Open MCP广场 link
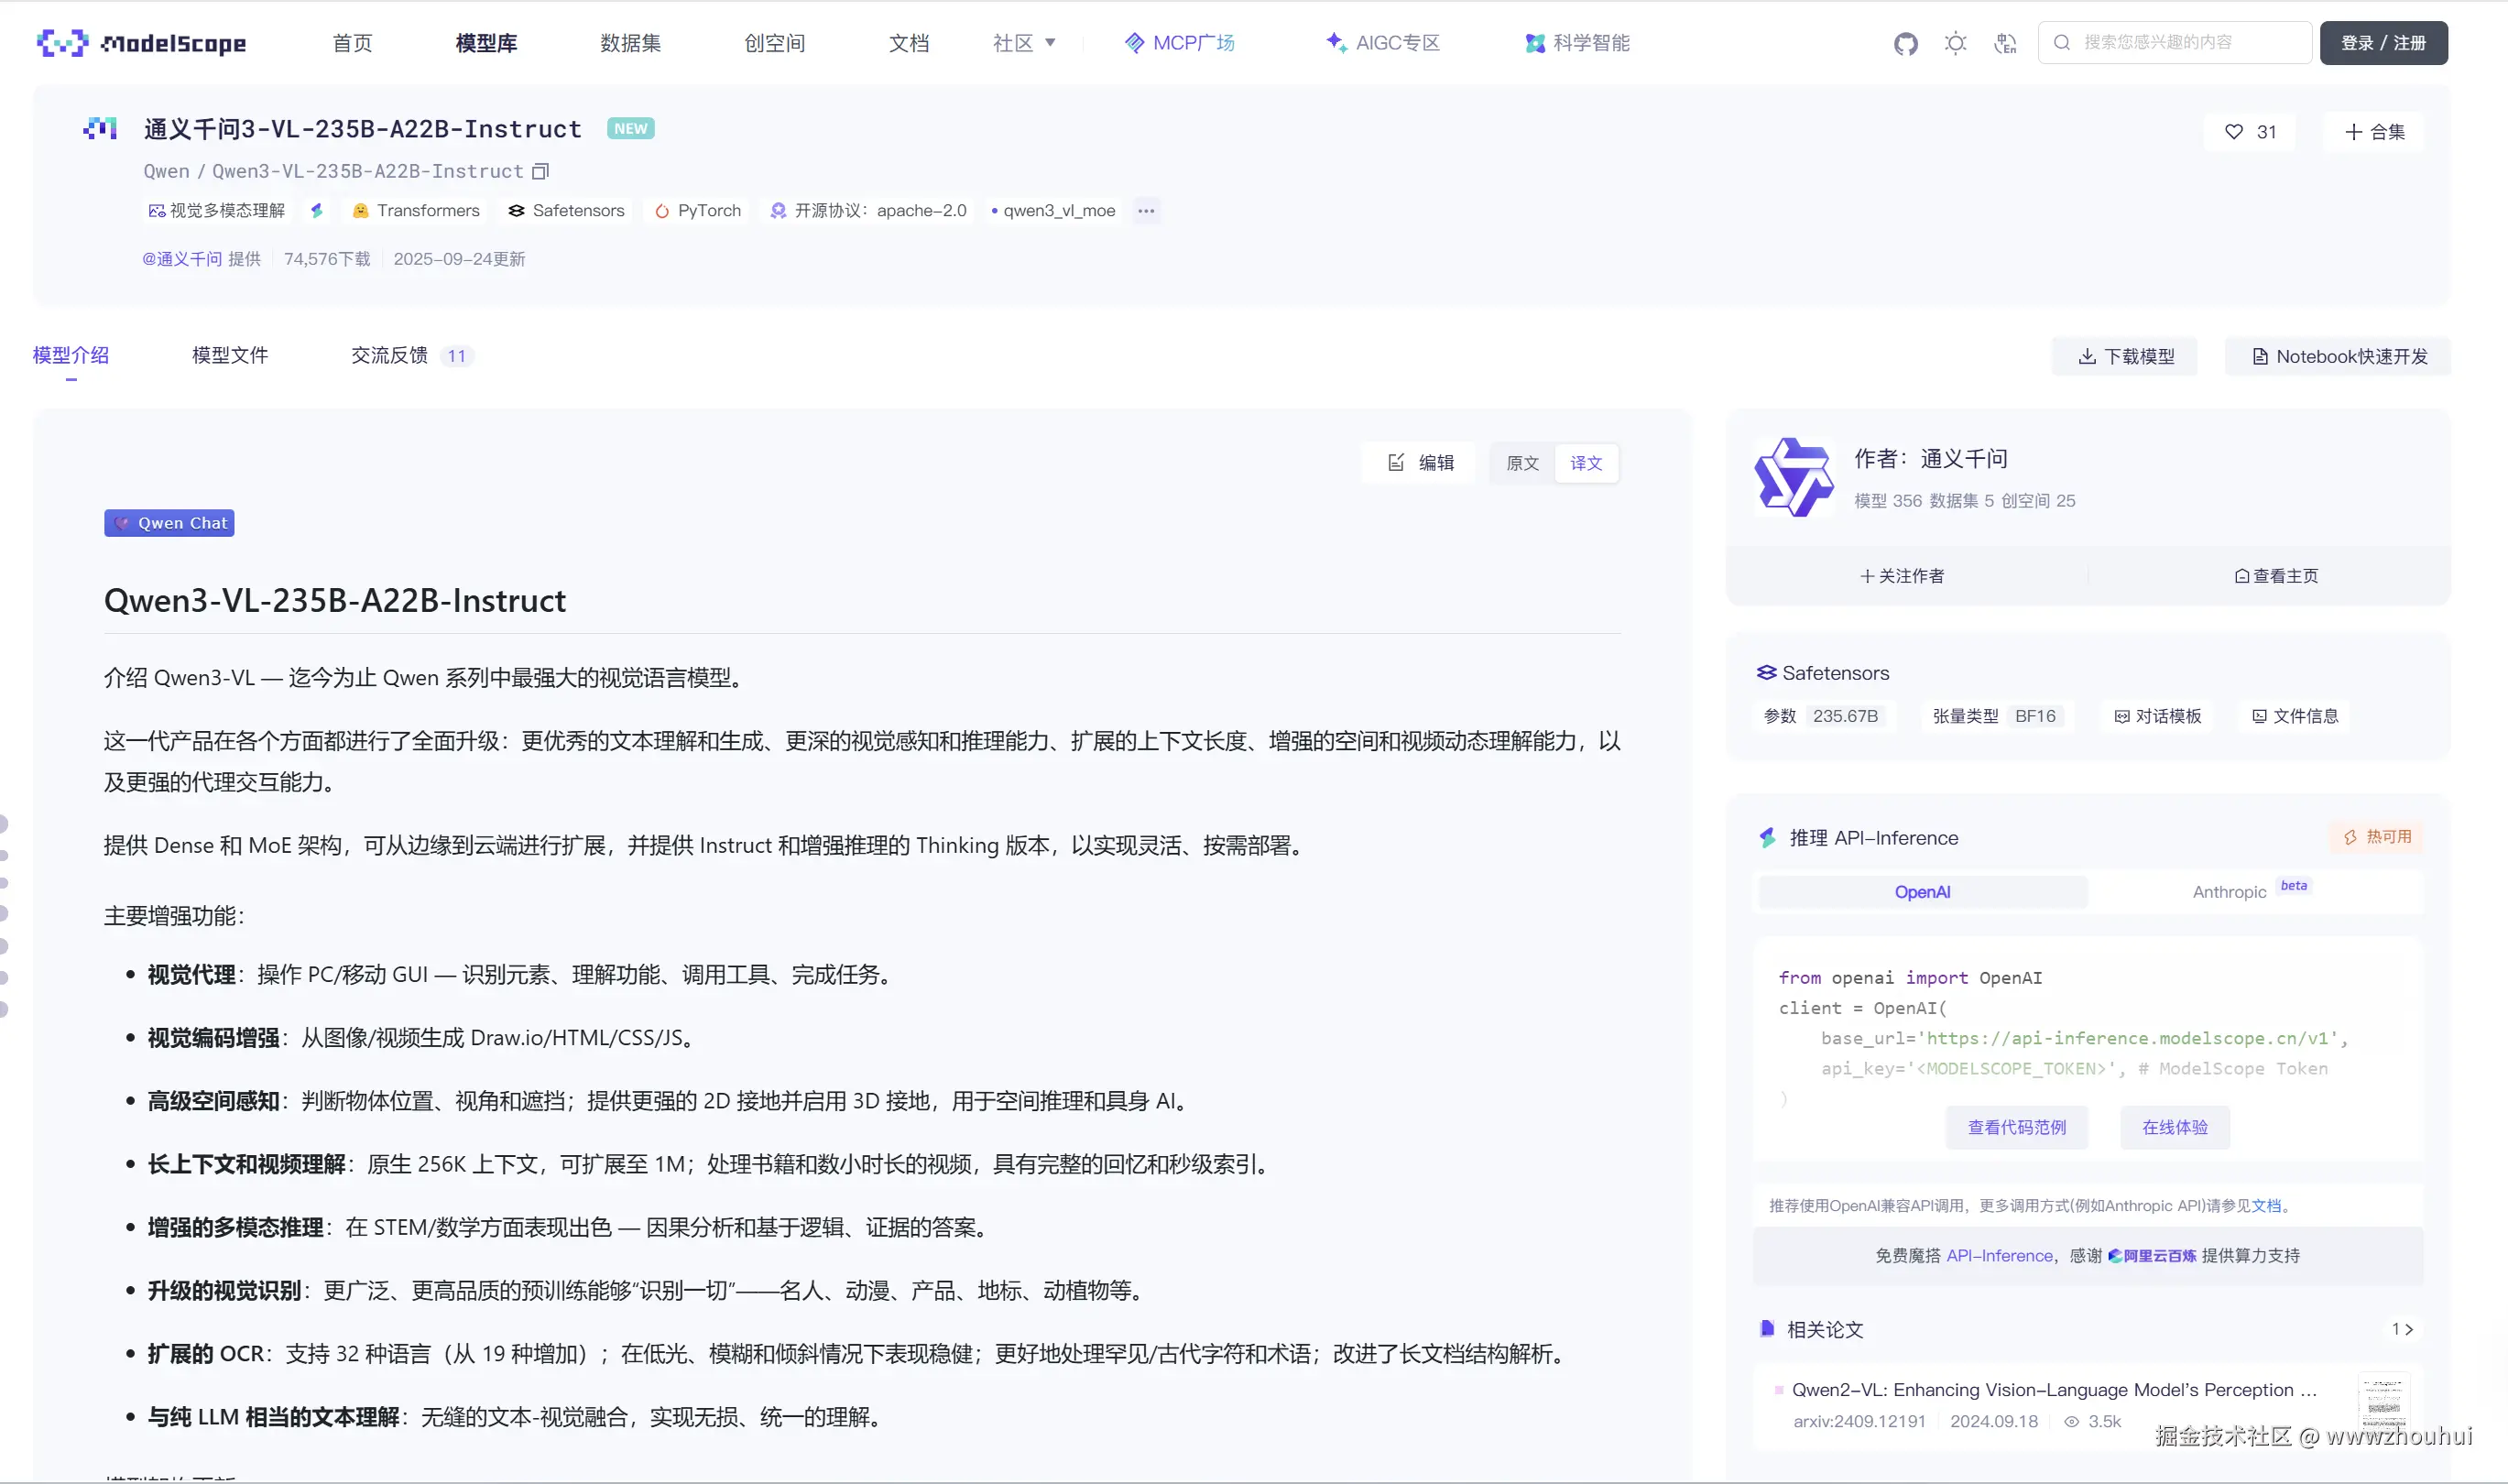Screen dimensions: 2508x1484 [1180, 43]
